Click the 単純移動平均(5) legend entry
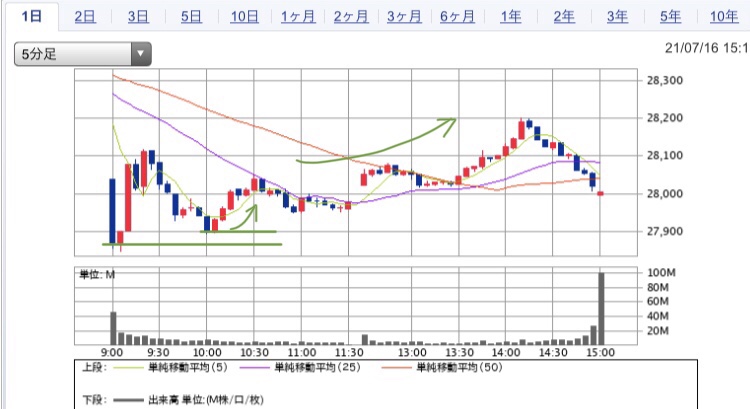750x409 pixels. tap(171, 367)
